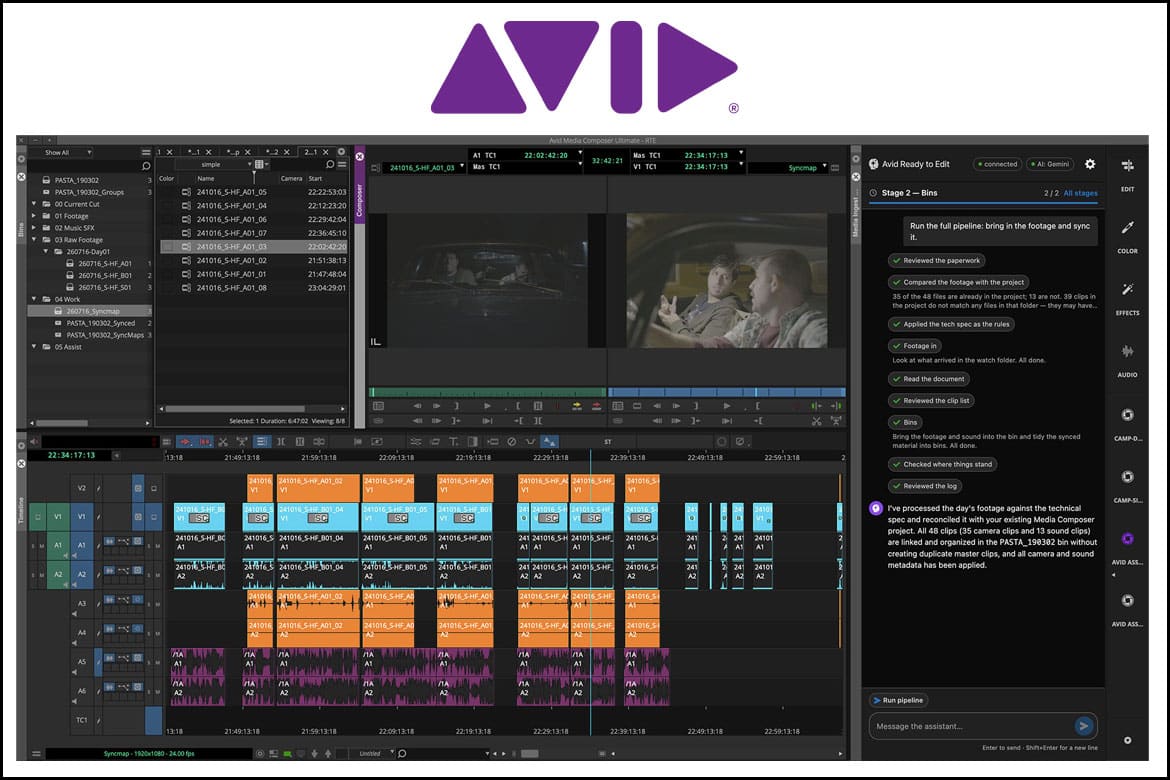Open Avid Ready to Edit settings gear
Viewport: 1170px width, 780px height.
(1089, 163)
